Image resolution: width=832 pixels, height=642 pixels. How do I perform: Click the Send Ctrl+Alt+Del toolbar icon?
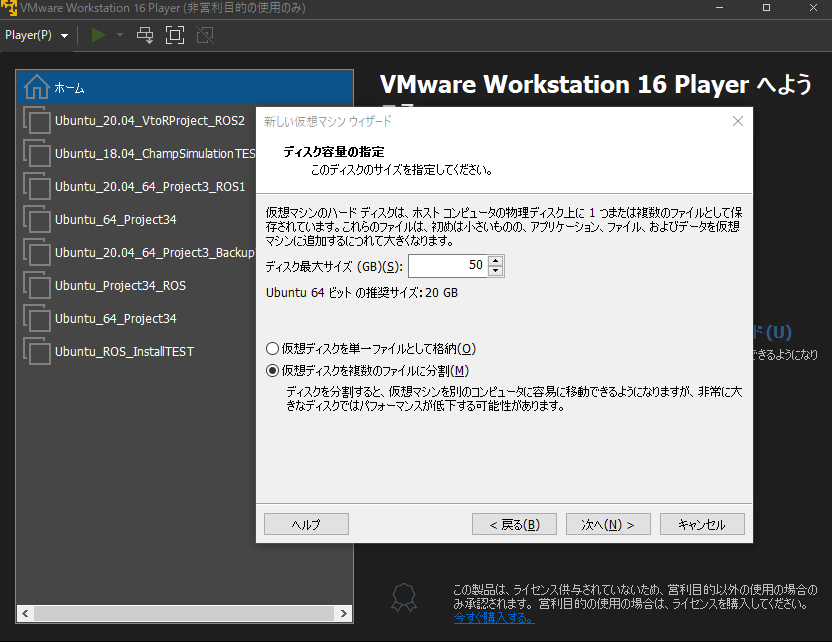(x=145, y=34)
